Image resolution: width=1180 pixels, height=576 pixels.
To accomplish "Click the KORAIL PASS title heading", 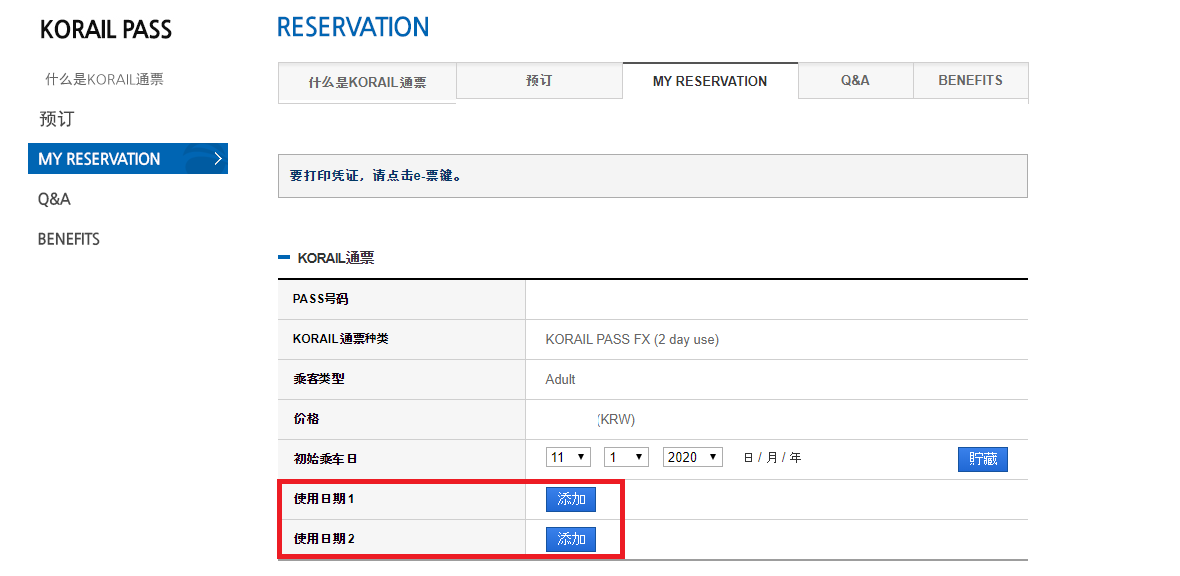I will (105, 30).
